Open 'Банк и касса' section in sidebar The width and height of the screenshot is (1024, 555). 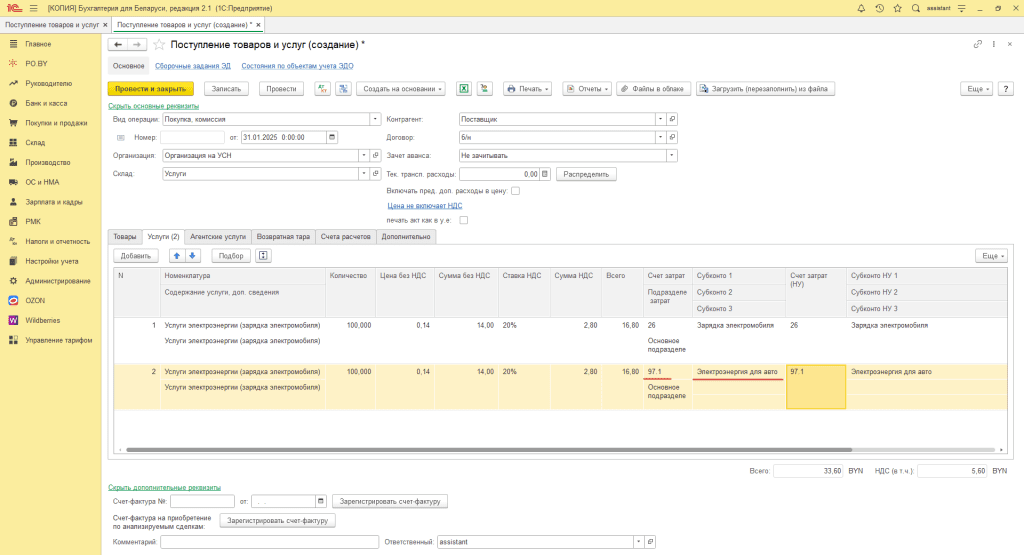pos(46,103)
